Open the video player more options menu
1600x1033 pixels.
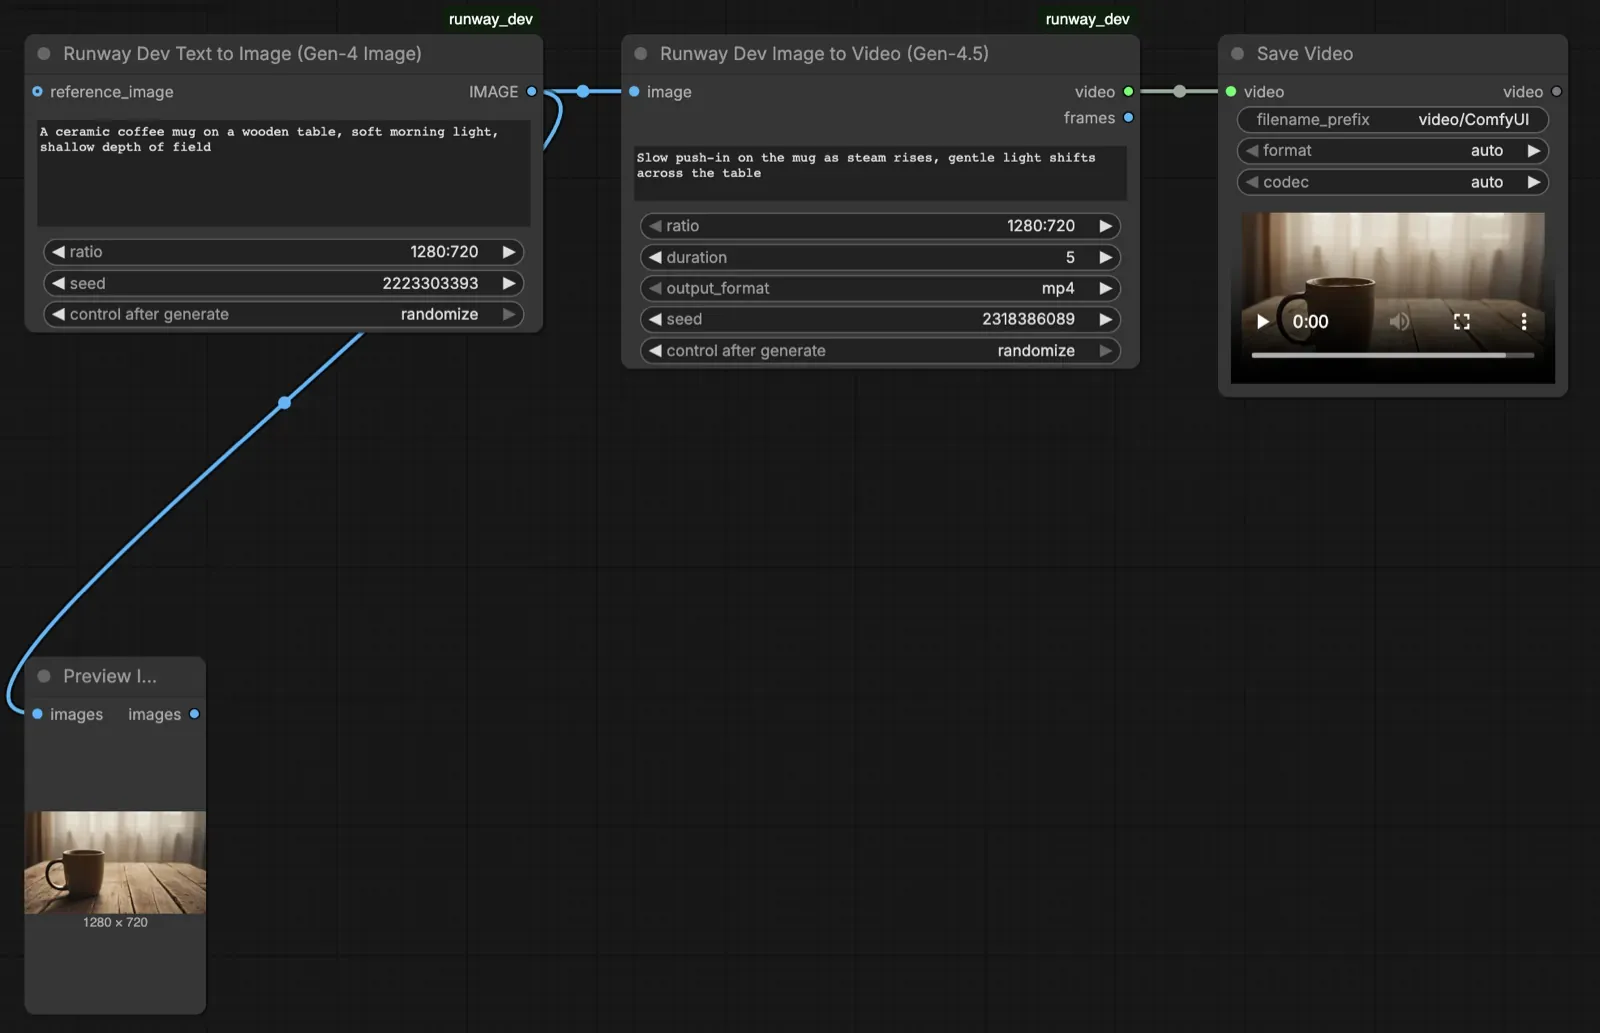[x=1524, y=322]
